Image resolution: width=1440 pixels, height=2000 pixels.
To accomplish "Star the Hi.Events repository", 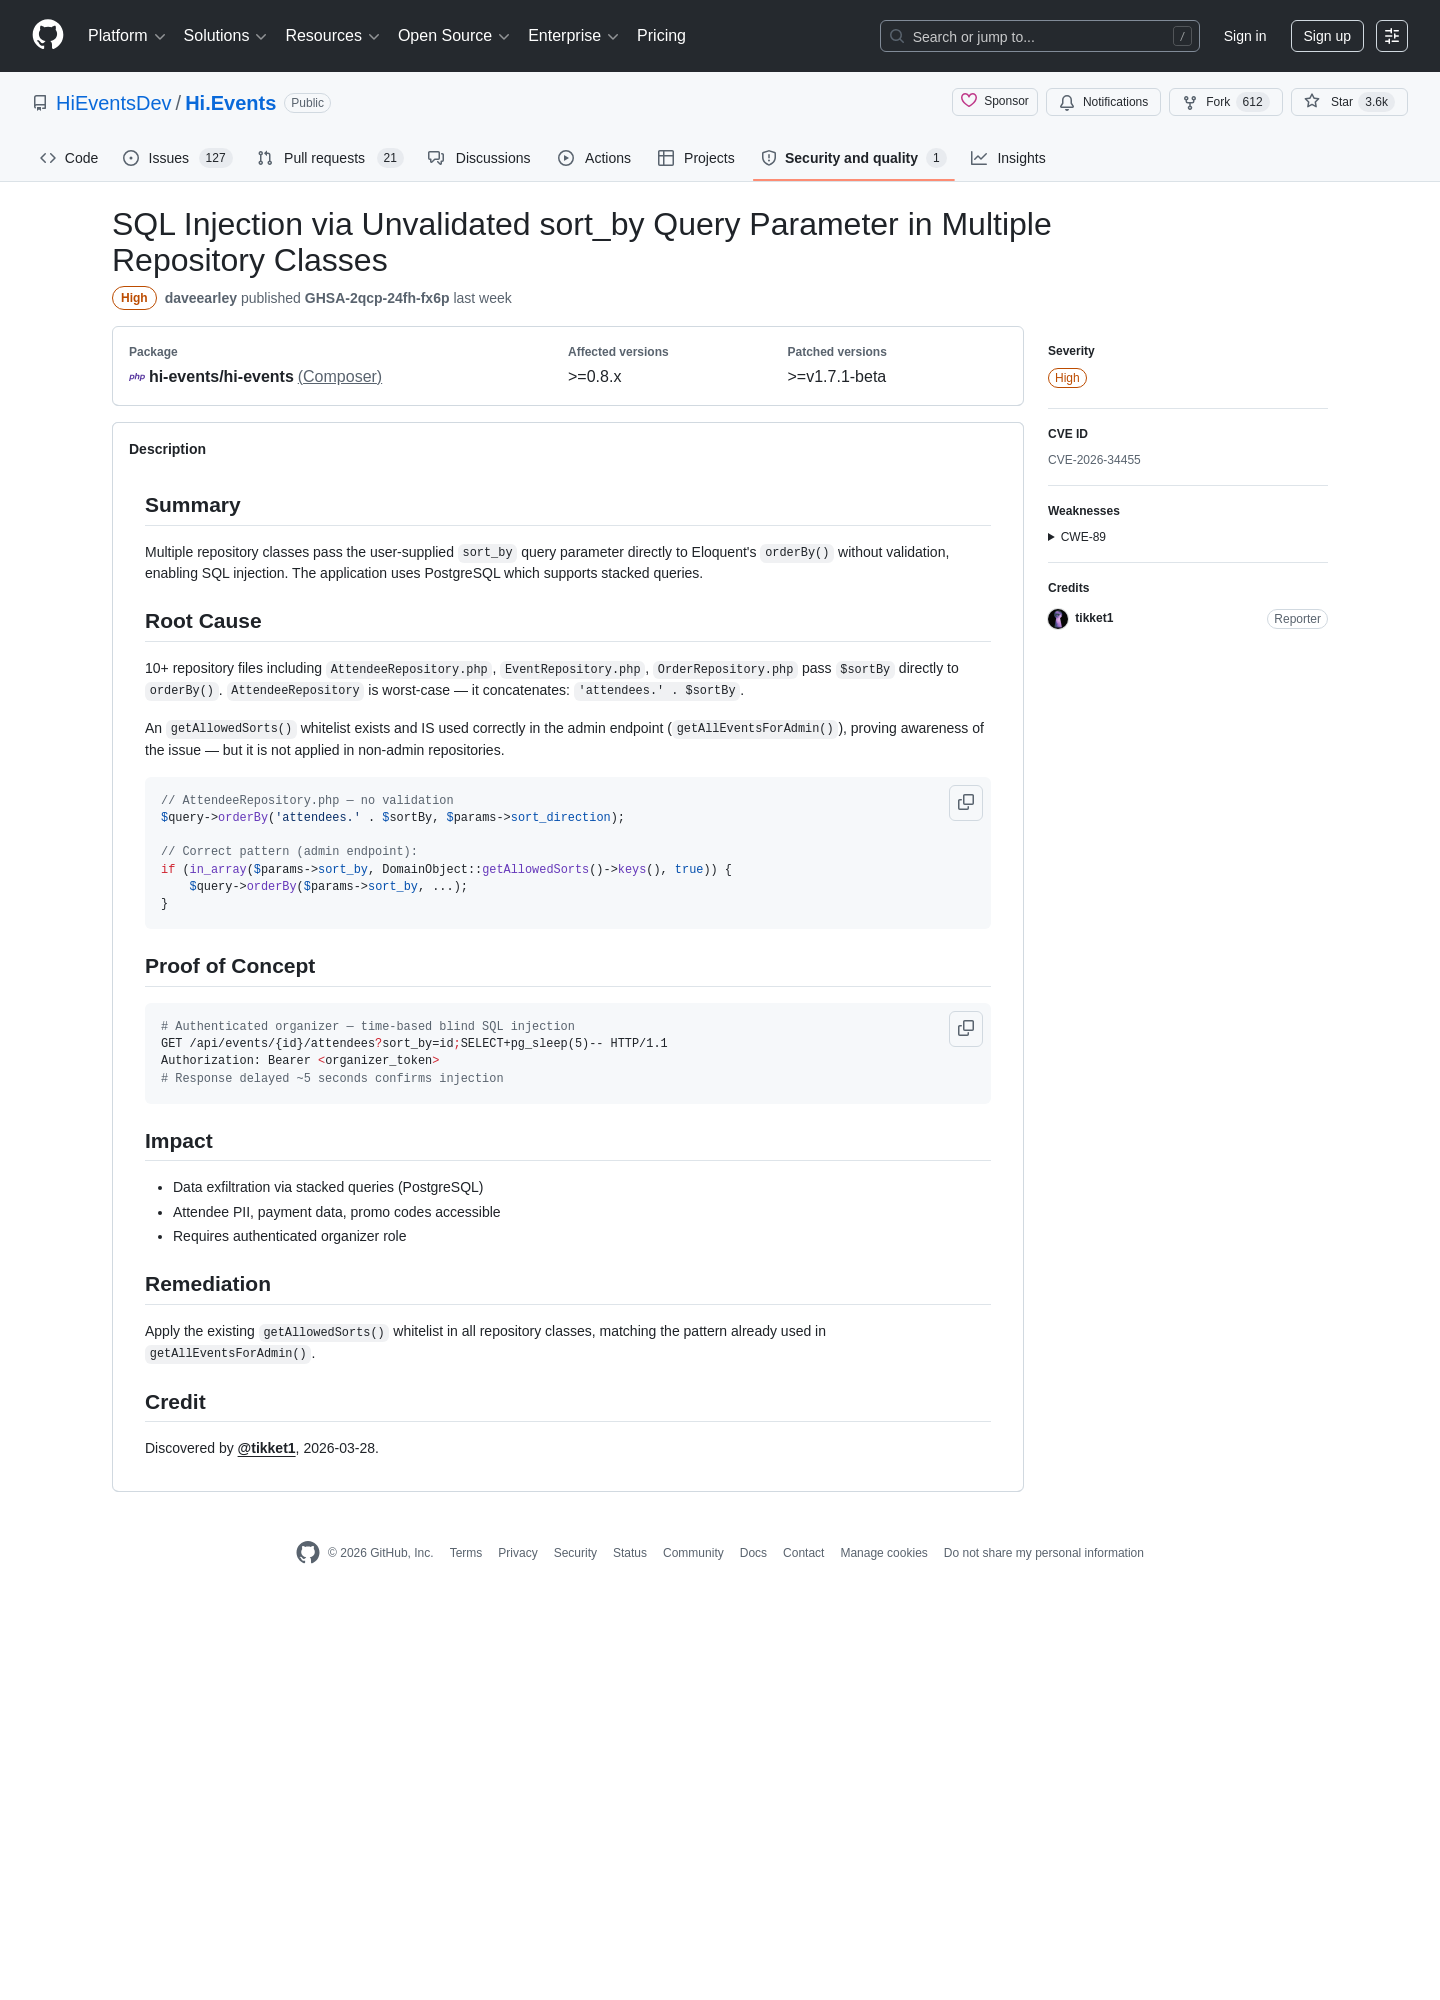I will tap(1349, 102).
